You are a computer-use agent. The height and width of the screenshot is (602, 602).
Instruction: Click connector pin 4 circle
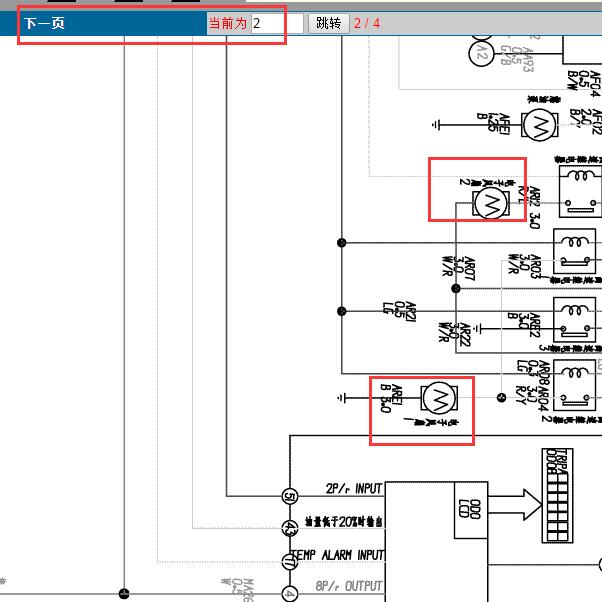290,593
